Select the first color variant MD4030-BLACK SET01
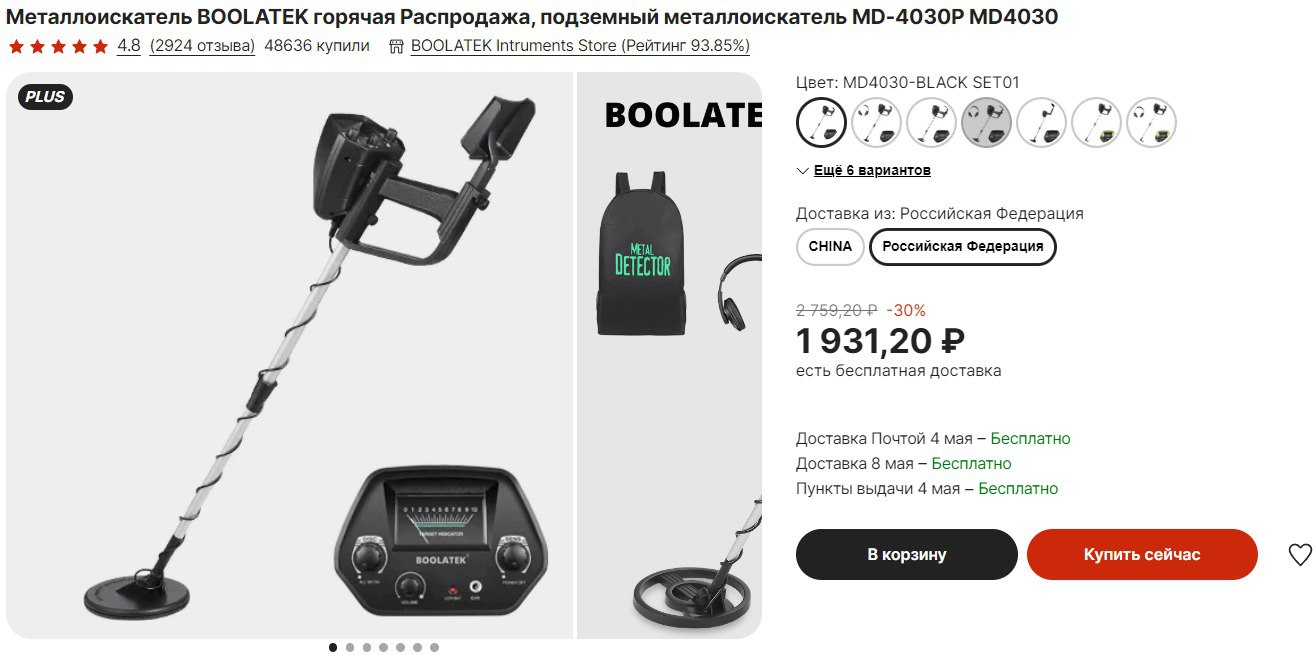 point(822,122)
